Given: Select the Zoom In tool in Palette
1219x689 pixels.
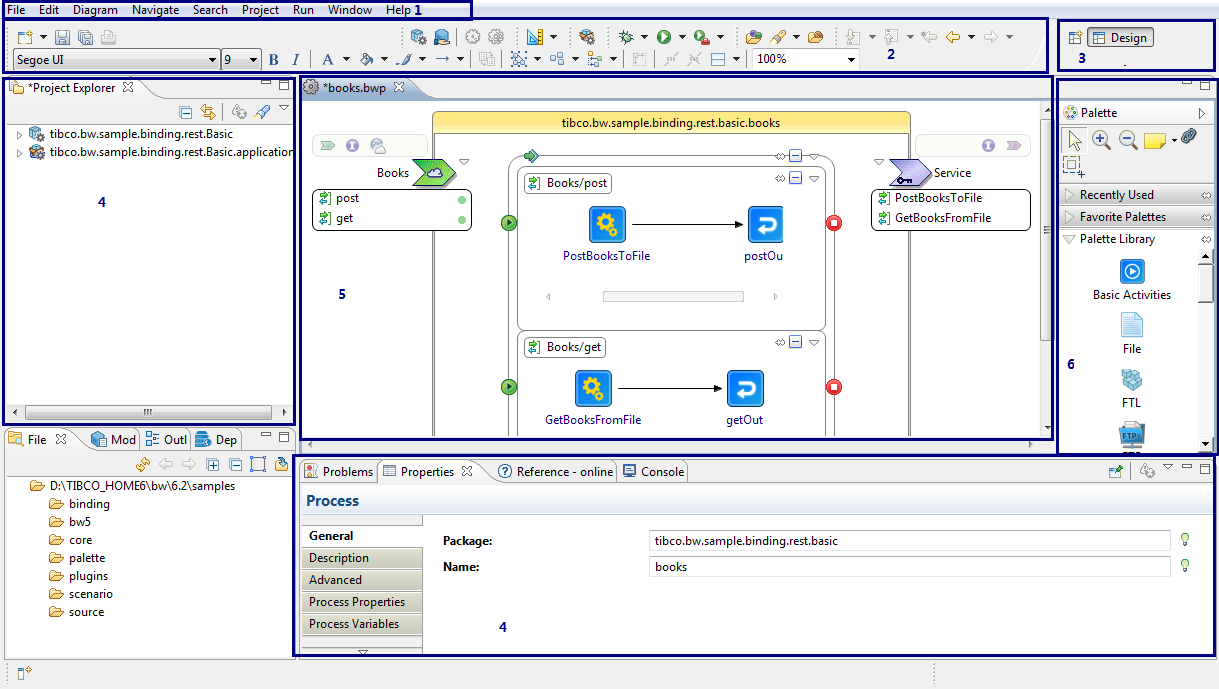Looking at the screenshot, I should [1101, 140].
